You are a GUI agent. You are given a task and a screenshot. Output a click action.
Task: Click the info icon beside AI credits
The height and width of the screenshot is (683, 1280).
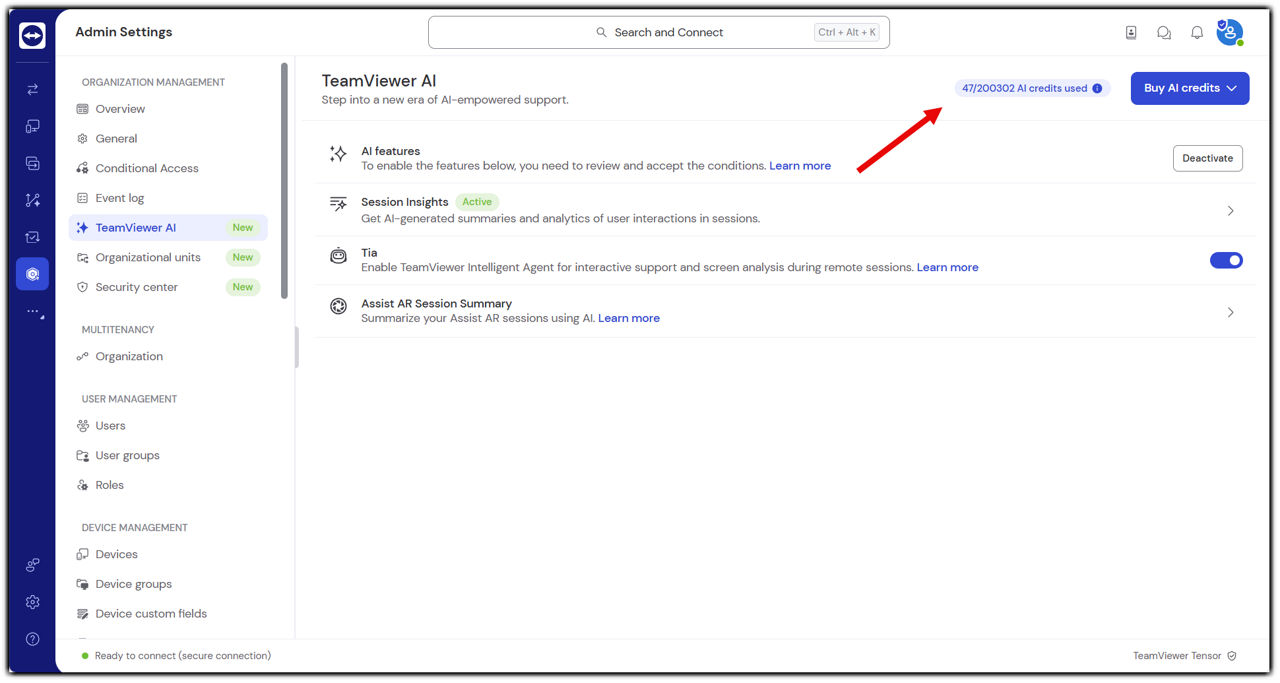tap(1097, 88)
